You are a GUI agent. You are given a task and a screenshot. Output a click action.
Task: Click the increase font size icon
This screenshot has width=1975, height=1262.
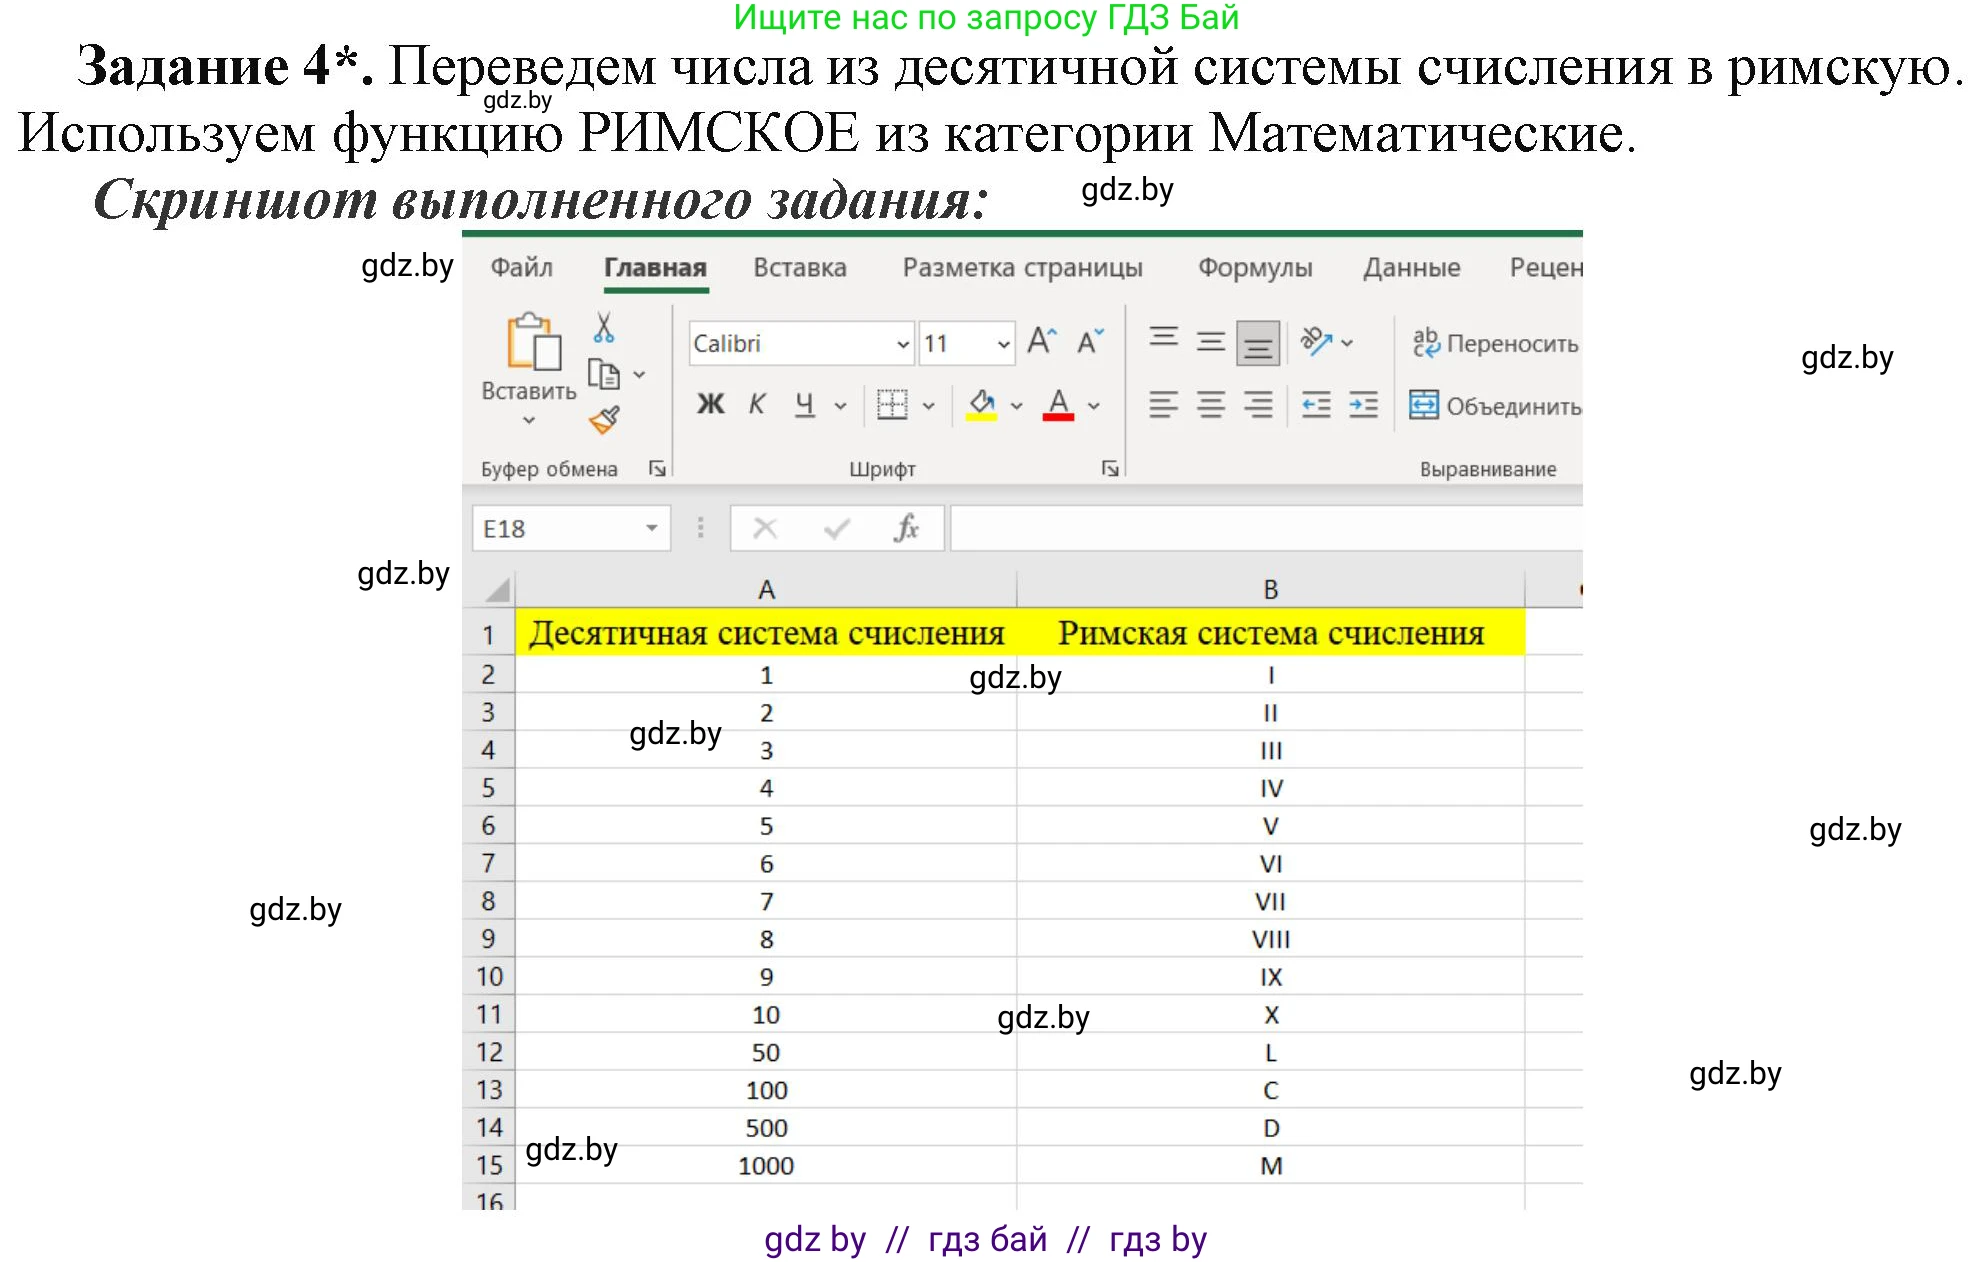coord(1042,341)
